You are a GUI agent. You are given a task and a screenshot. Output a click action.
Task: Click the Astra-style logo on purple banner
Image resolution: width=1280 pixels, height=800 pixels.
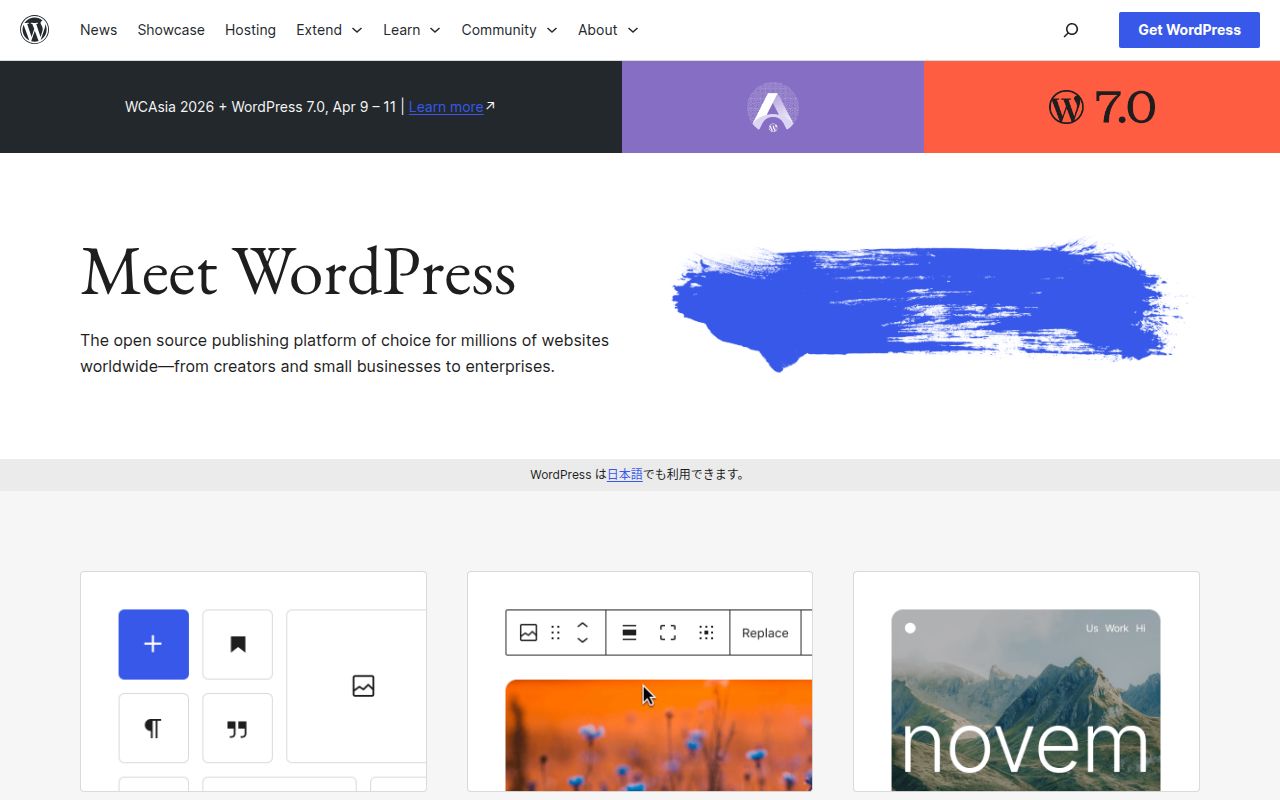click(x=773, y=107)
